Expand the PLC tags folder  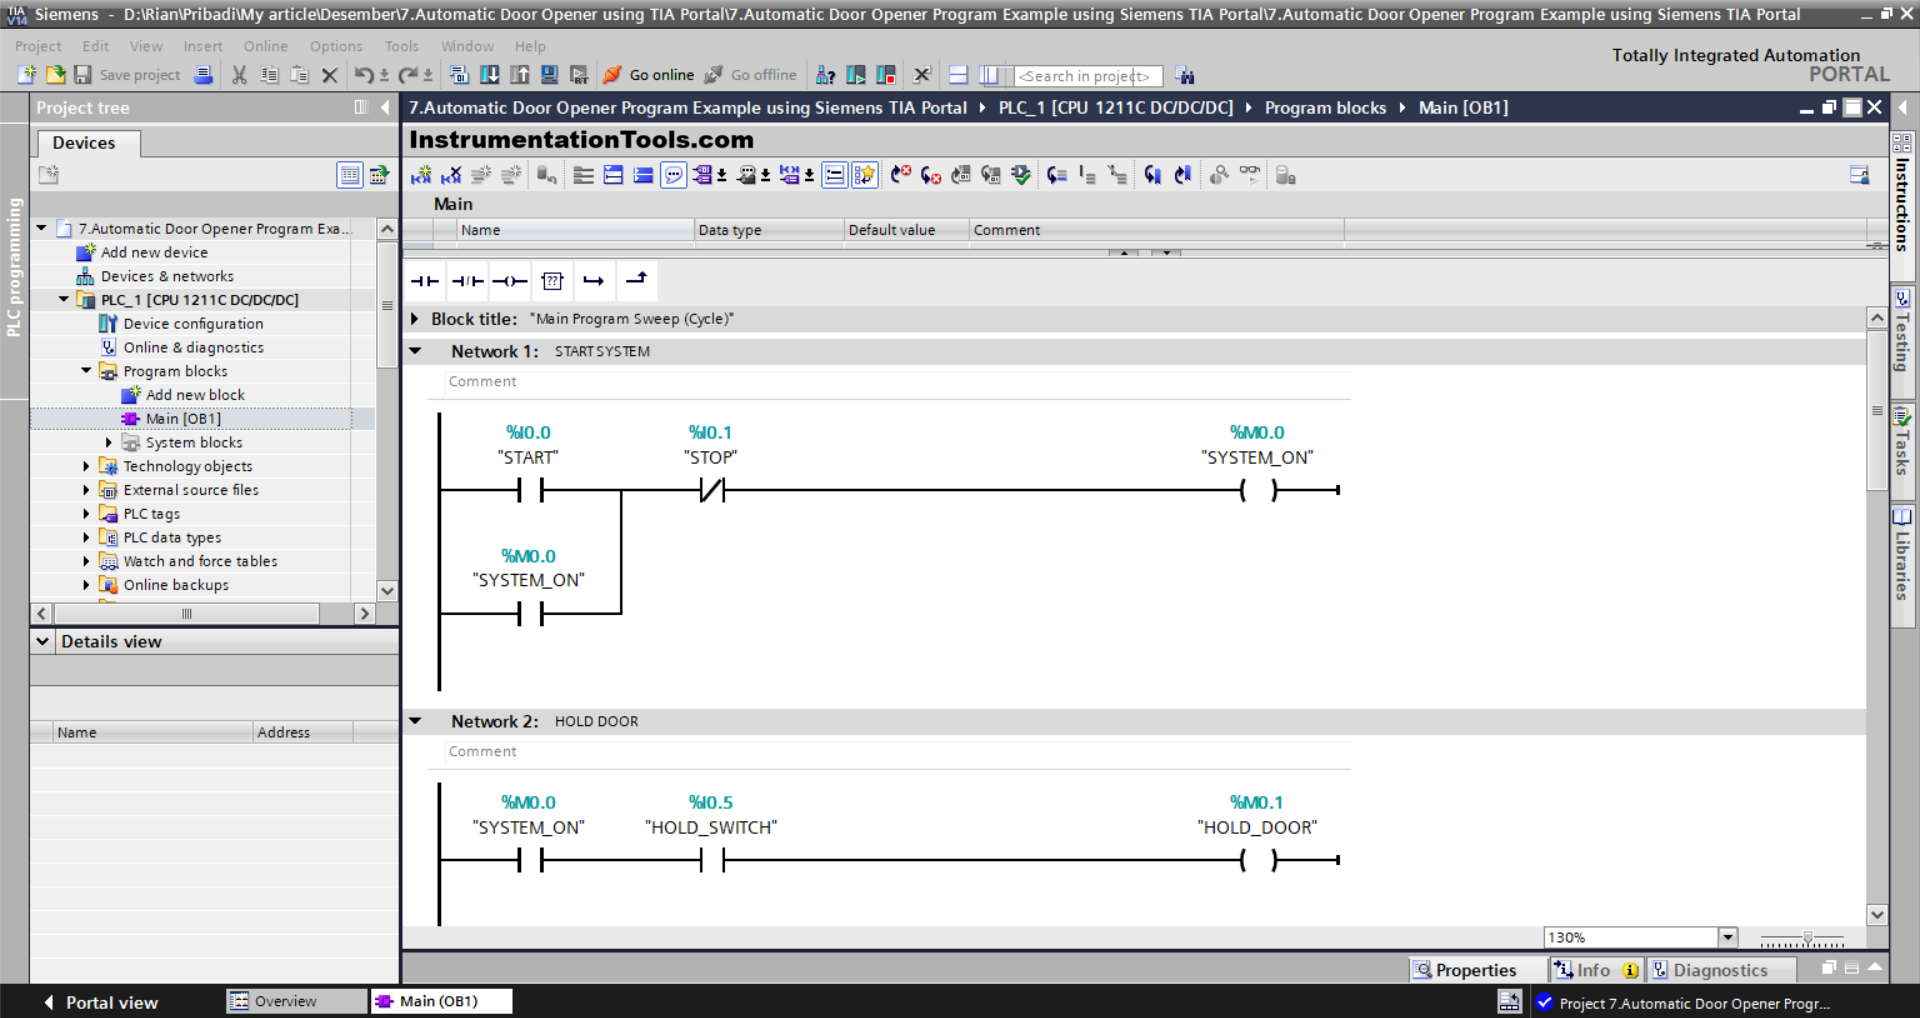coord(86,513)
